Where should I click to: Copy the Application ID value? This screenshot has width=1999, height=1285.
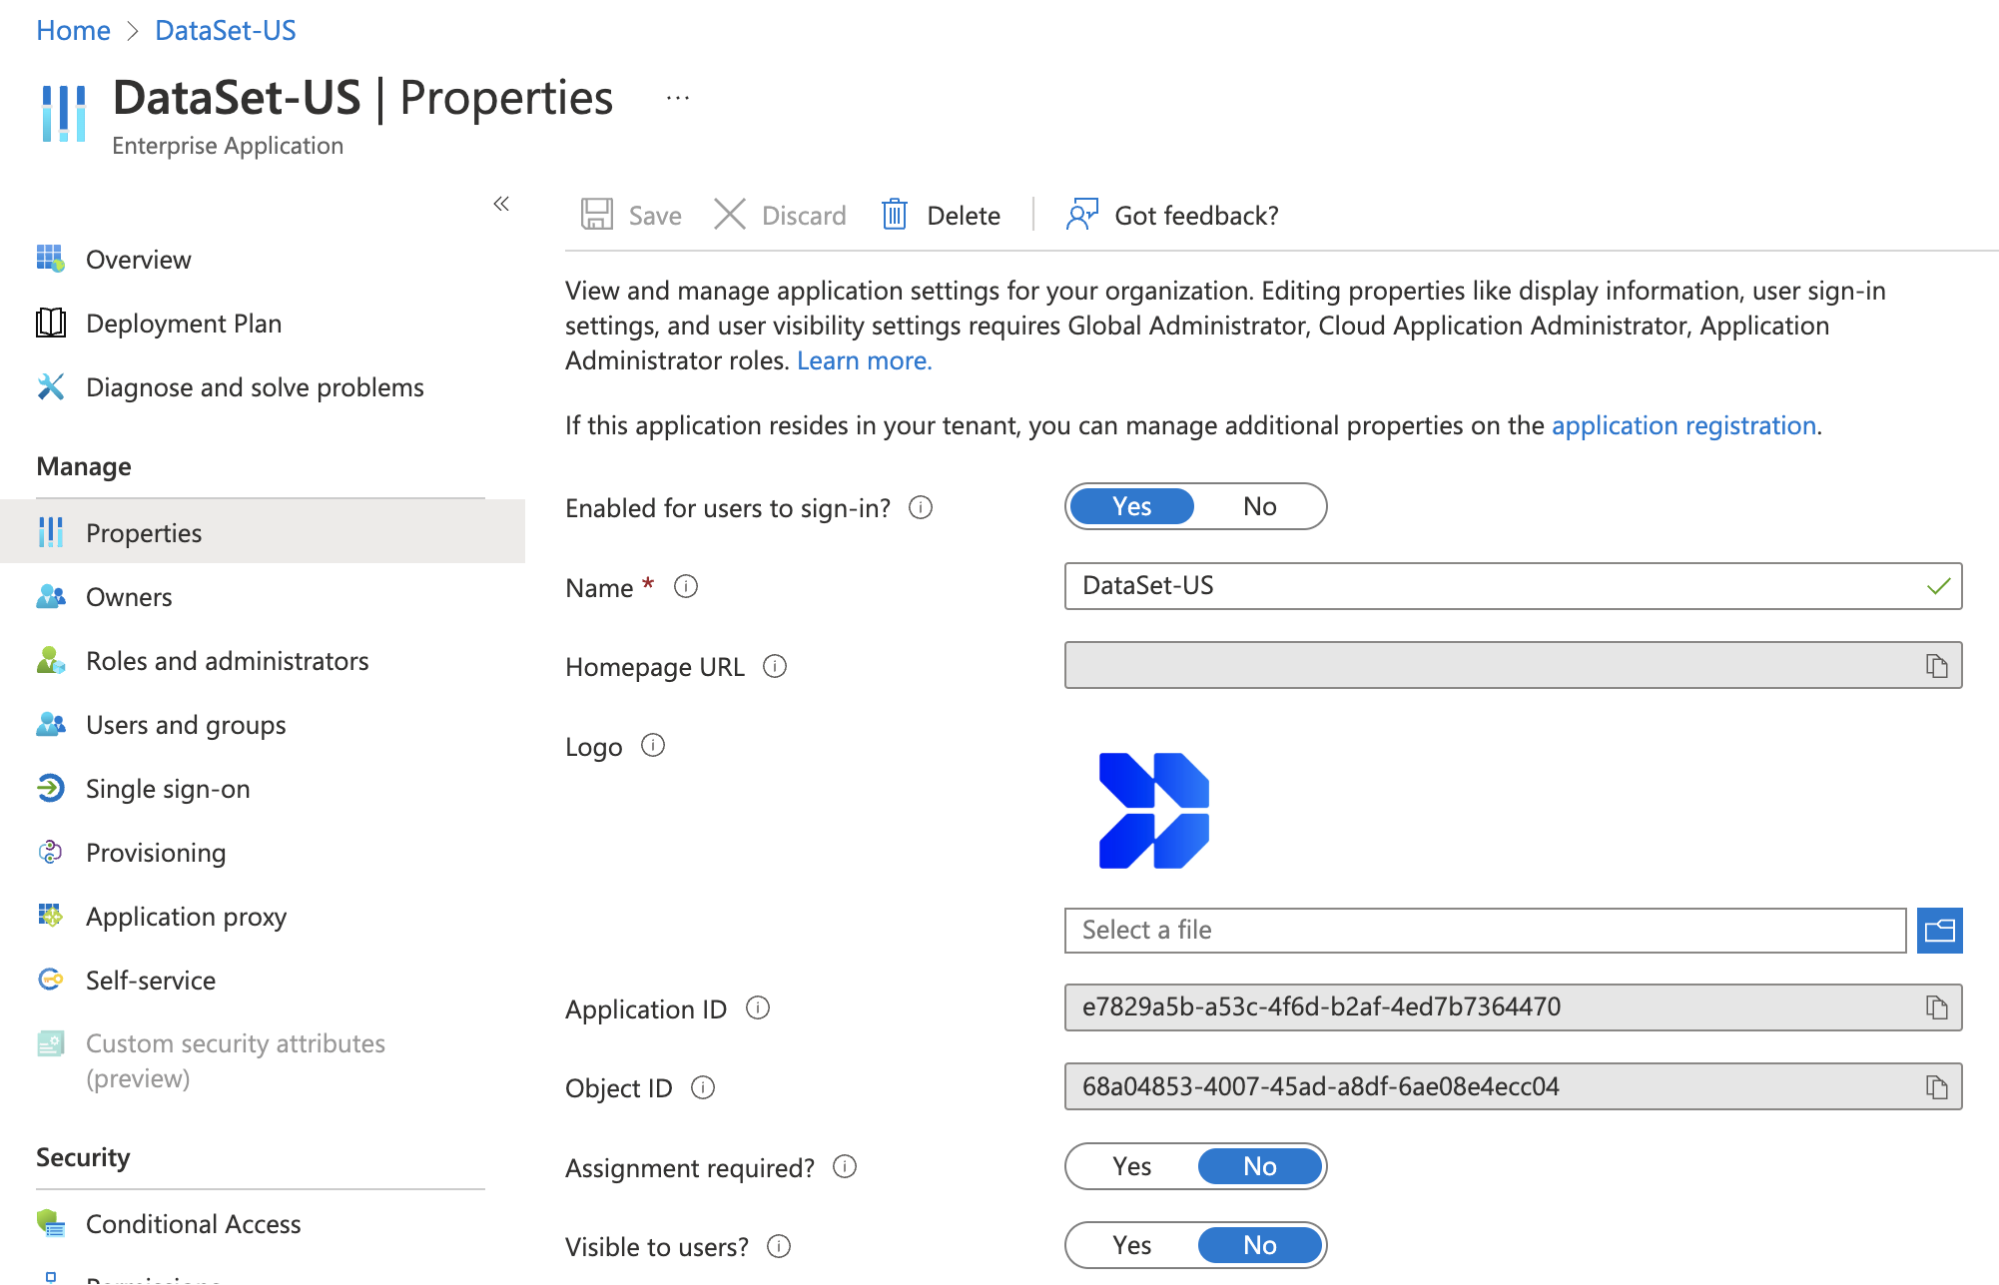click(x=1936, y=1008)
